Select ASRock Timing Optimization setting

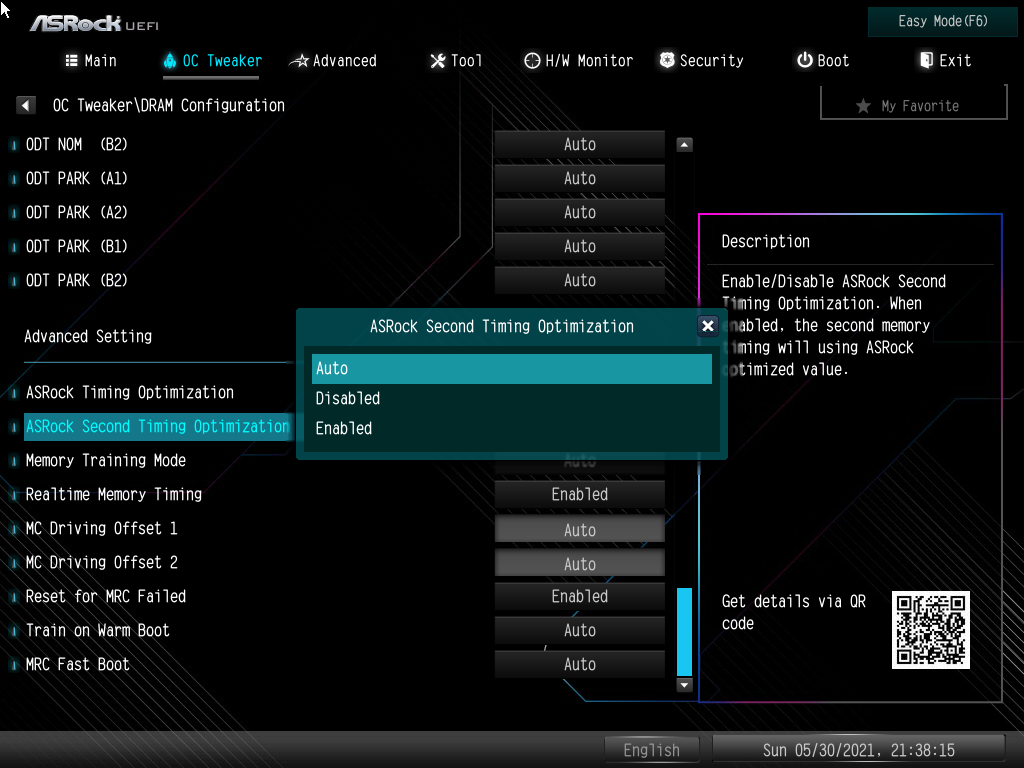(129, 392)
